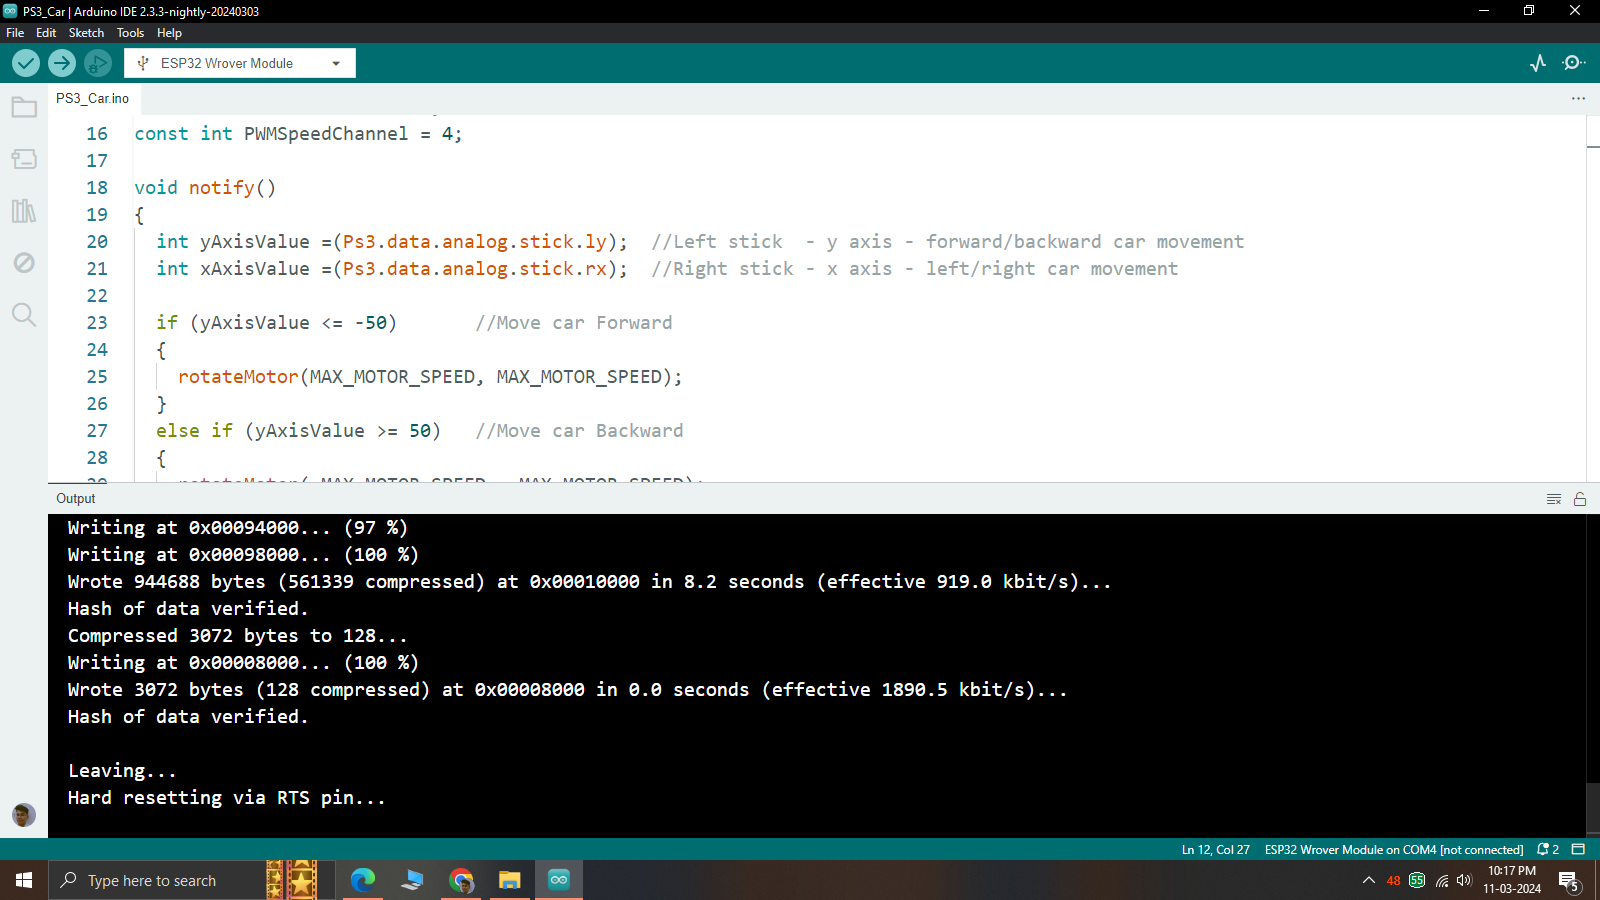Click the Compressed 3072 bytes output line
1600x900 pixels.
pyautogui.click(x=237, y=636)
